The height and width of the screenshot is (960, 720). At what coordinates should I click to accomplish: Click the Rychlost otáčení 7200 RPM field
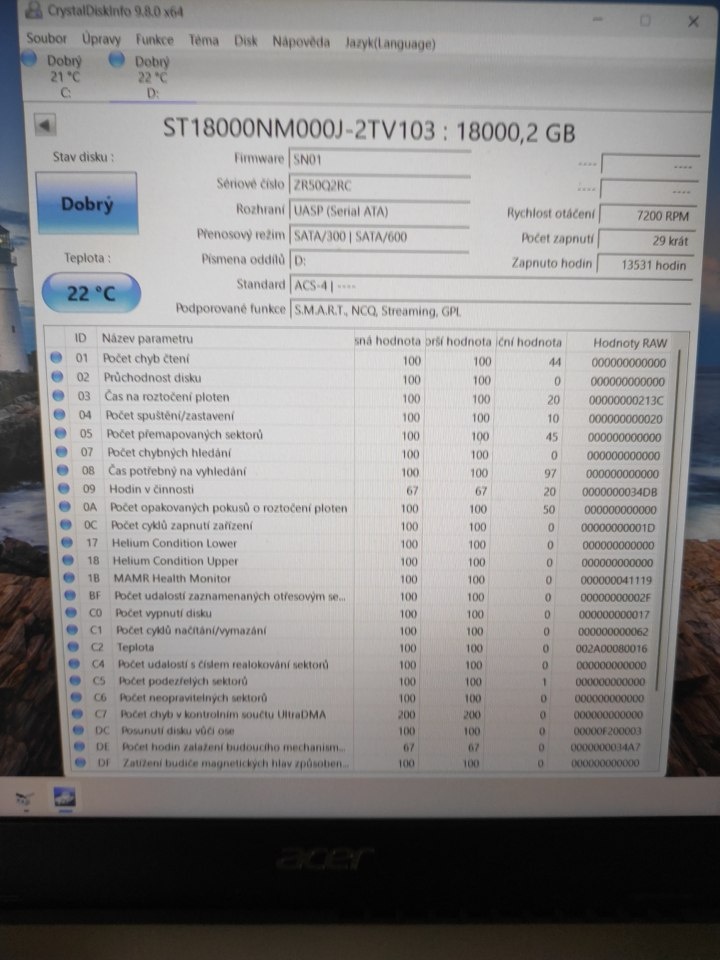click(x=647, y=216)
